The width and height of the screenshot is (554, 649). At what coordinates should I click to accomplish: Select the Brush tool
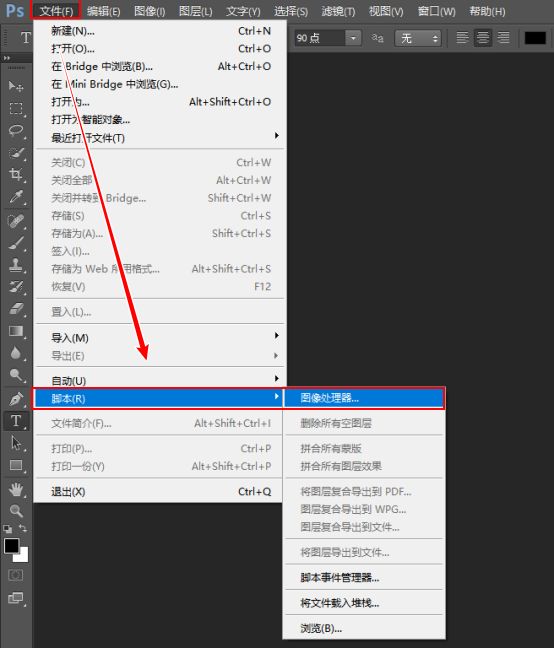[x=16, y=243]
